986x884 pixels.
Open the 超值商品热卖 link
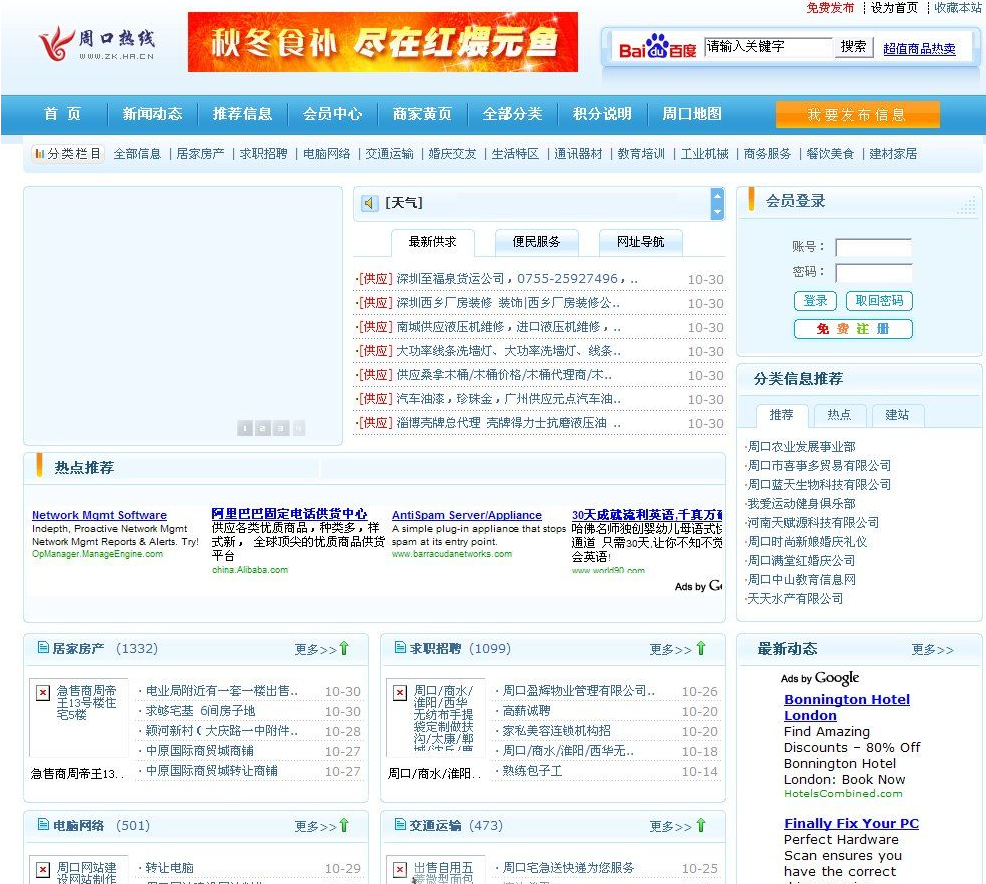919,48
